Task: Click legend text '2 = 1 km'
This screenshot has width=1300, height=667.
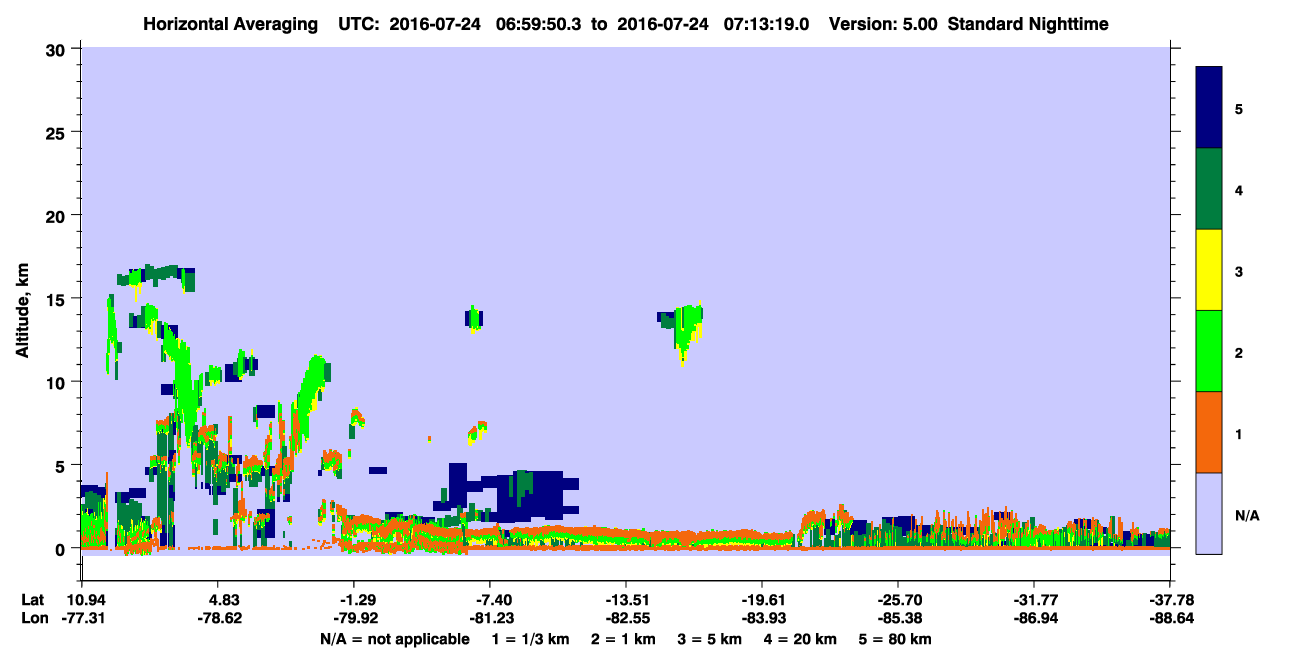Action: pos(623,639)
